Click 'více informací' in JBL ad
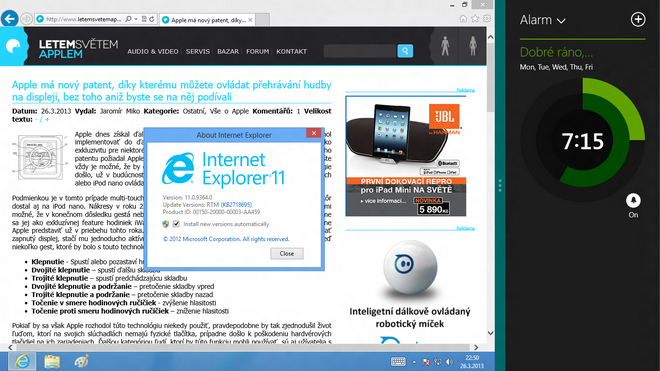Screen dimensions: 660x371 click(383, 201)
